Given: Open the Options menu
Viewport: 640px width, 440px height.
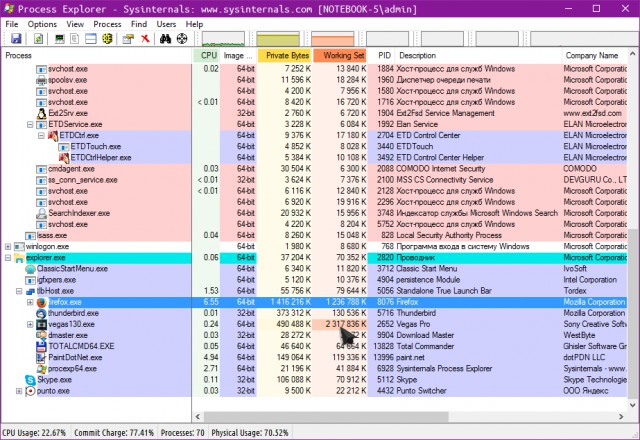Looking at the screenshot, I should pyautogui.click(x=42, y=24).
